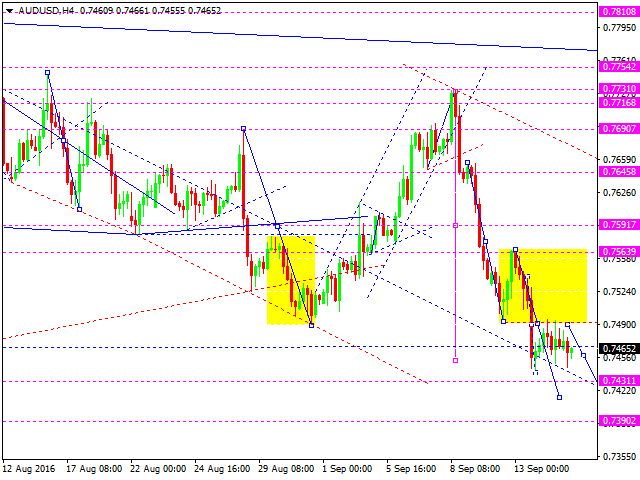Select the long blue descending line at top

click(x=300, y=37)
